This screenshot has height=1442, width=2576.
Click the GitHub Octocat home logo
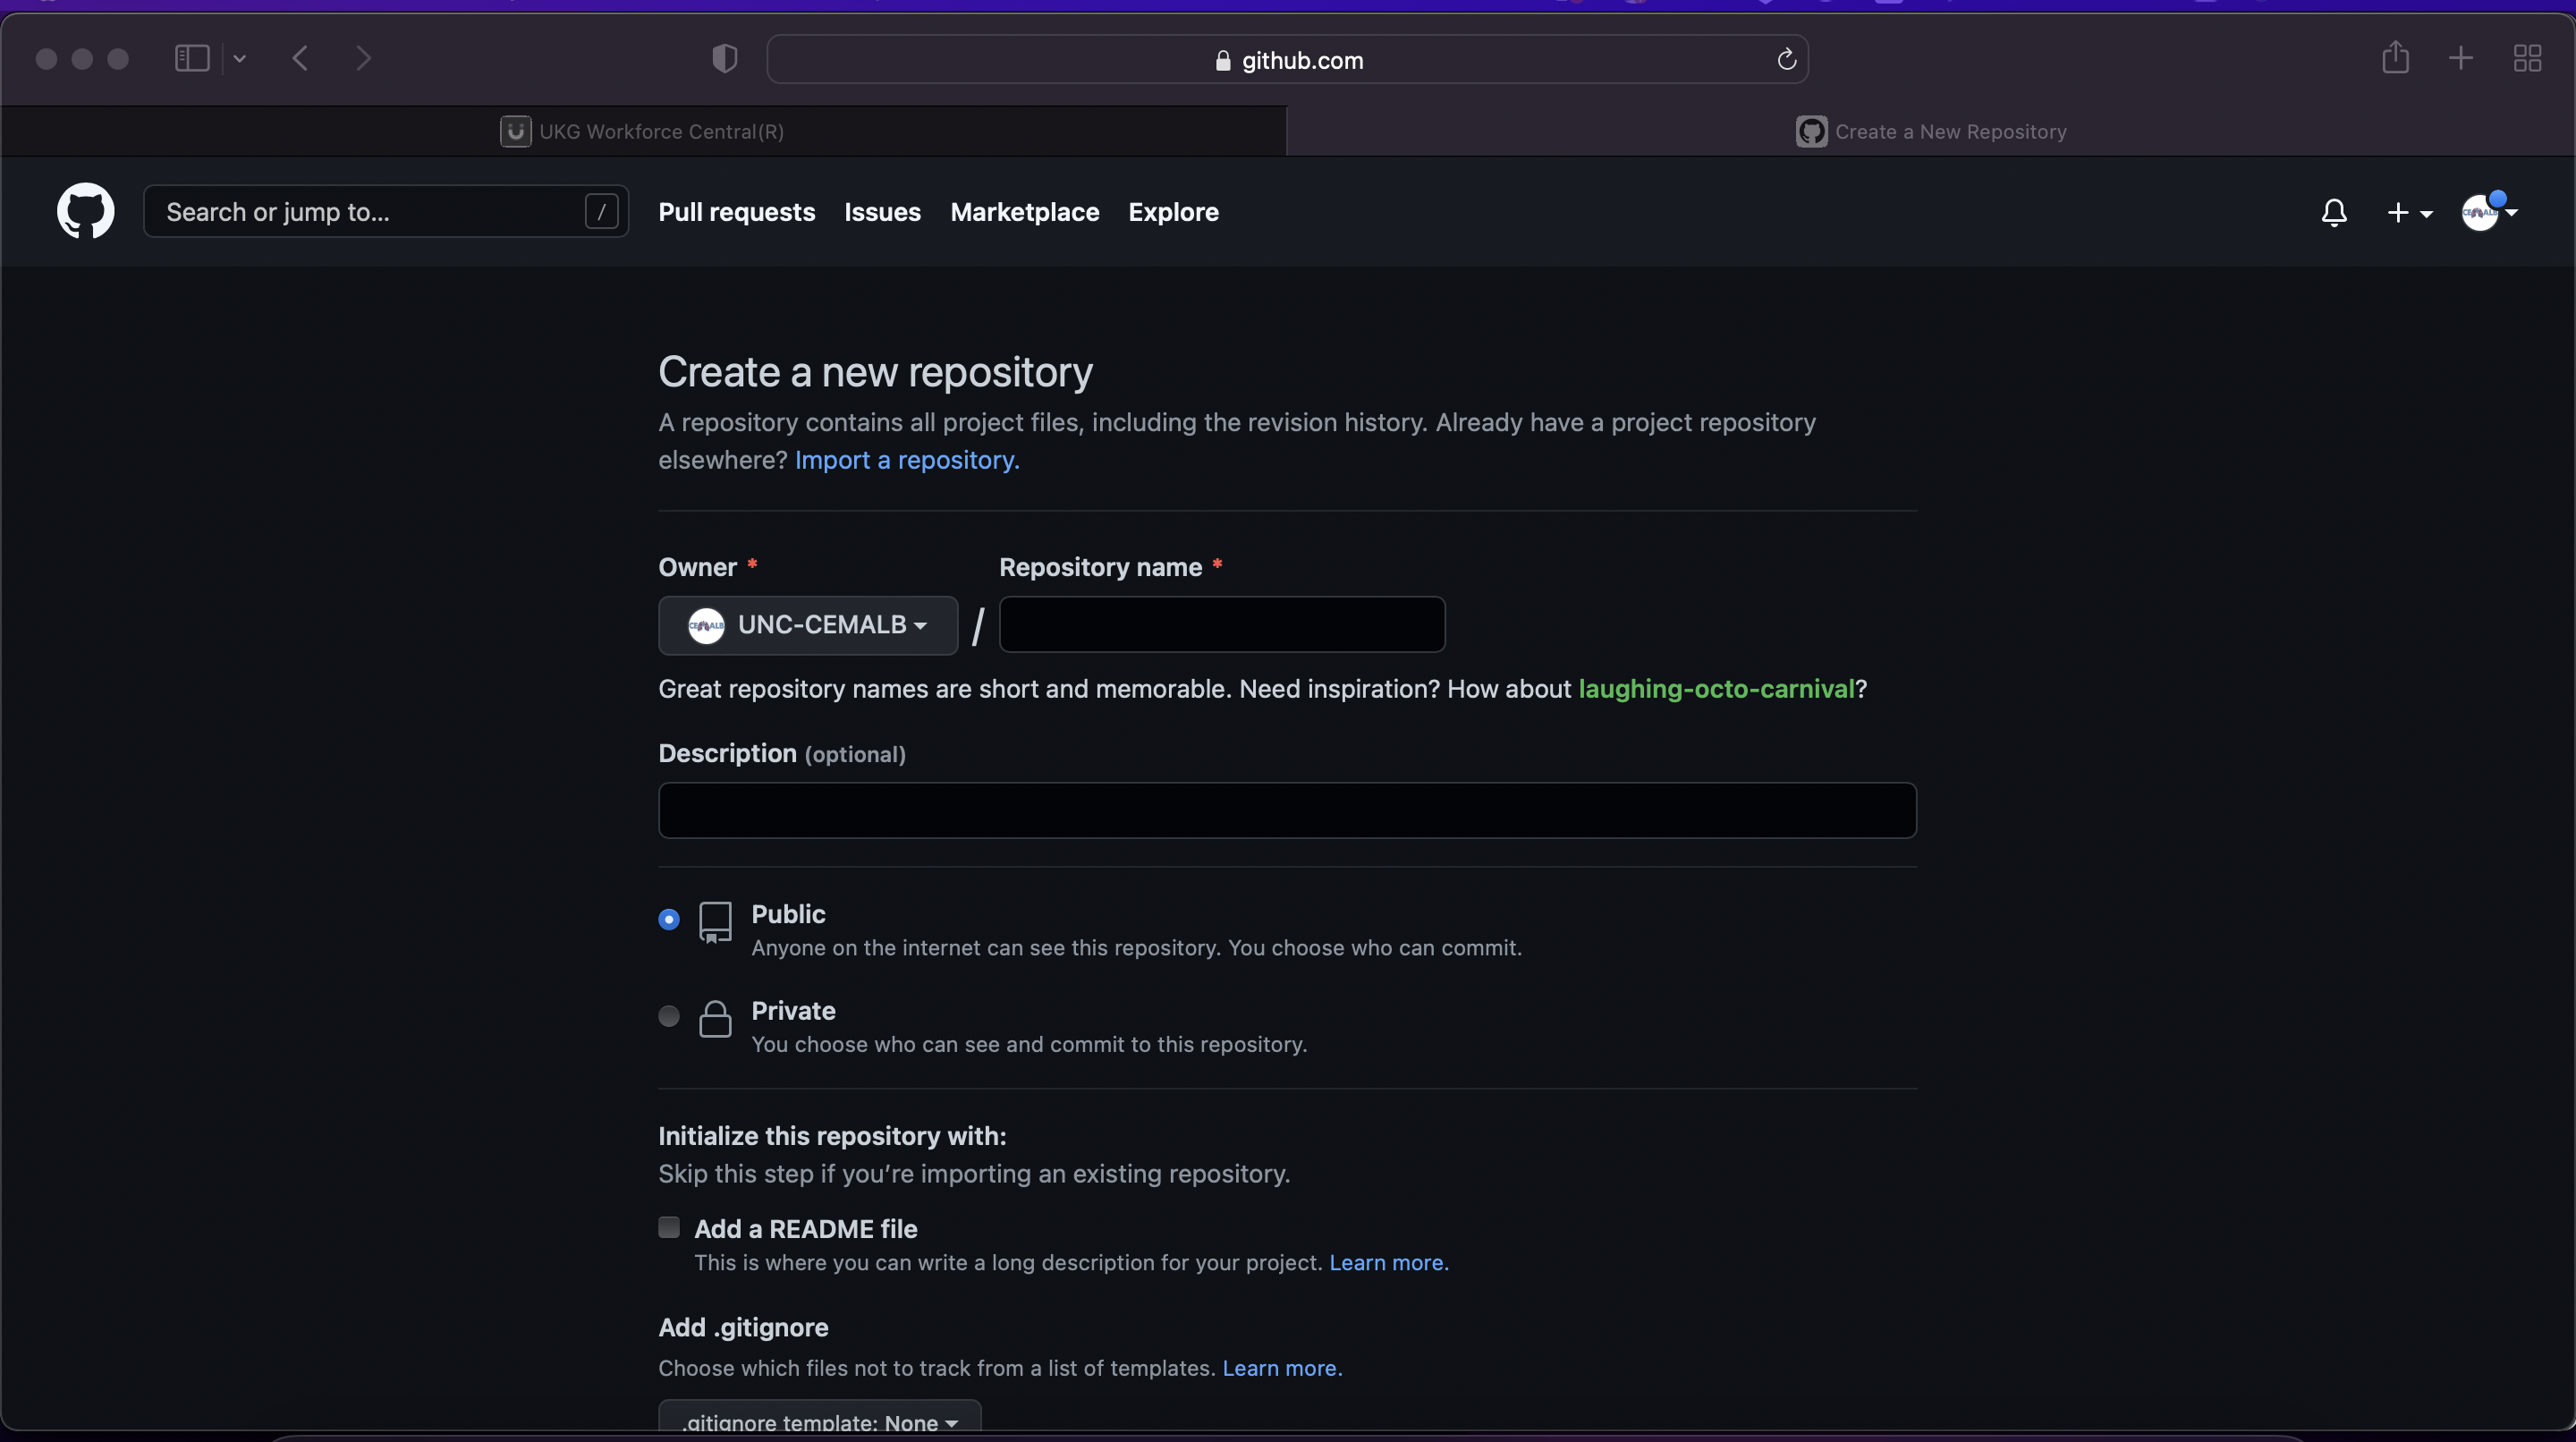pos(85,211)
